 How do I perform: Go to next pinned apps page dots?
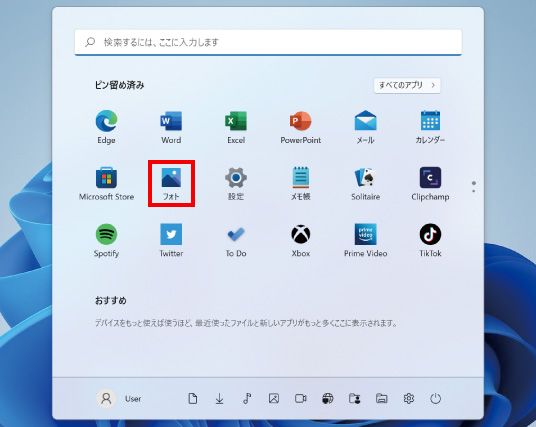473,187
